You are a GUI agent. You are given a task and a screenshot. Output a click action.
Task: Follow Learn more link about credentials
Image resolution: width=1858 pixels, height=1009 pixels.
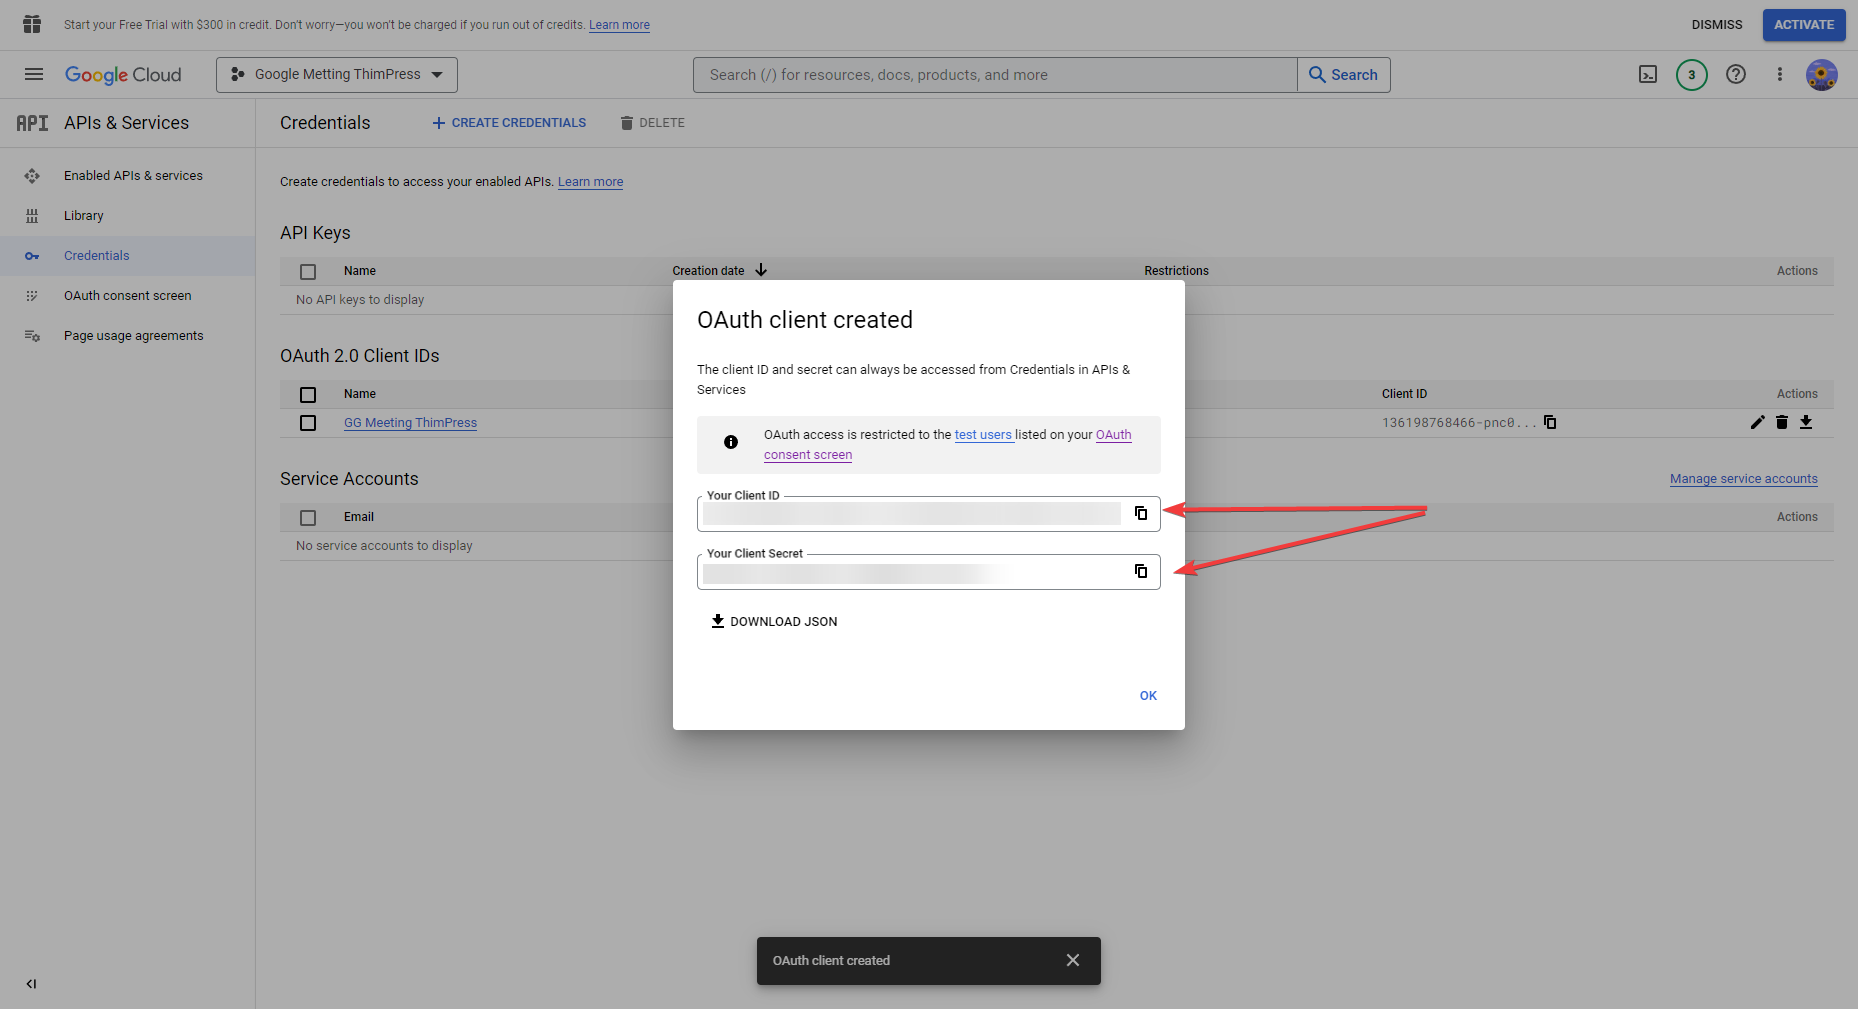pos(590,182)
